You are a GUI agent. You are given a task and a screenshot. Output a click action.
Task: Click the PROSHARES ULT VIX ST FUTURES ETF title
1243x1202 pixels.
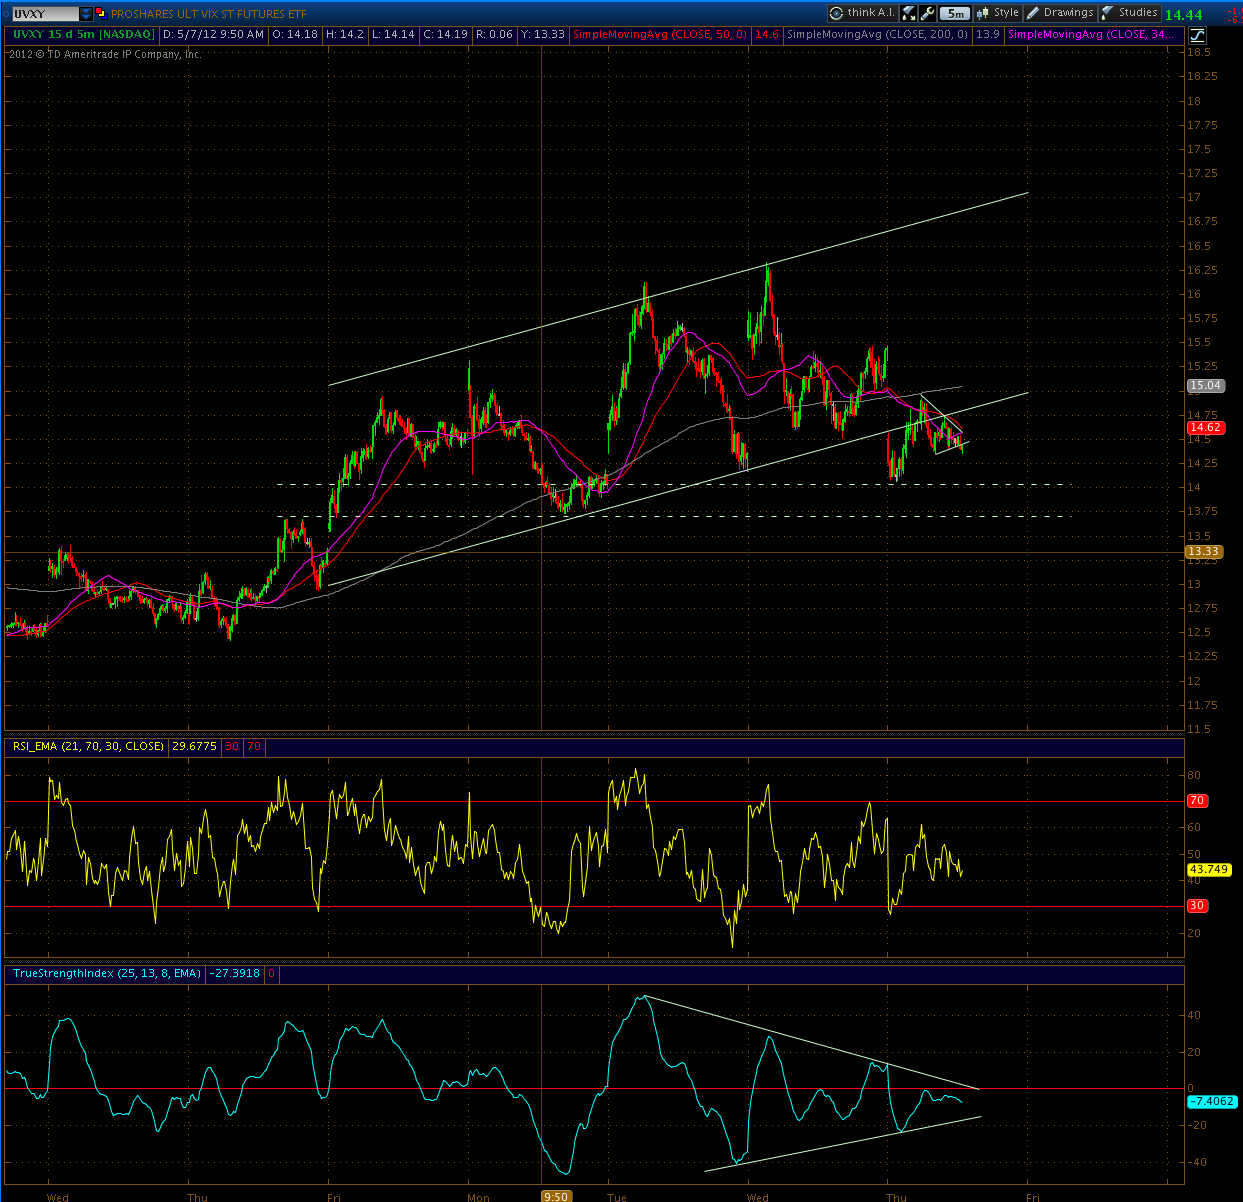click(209, 14)
